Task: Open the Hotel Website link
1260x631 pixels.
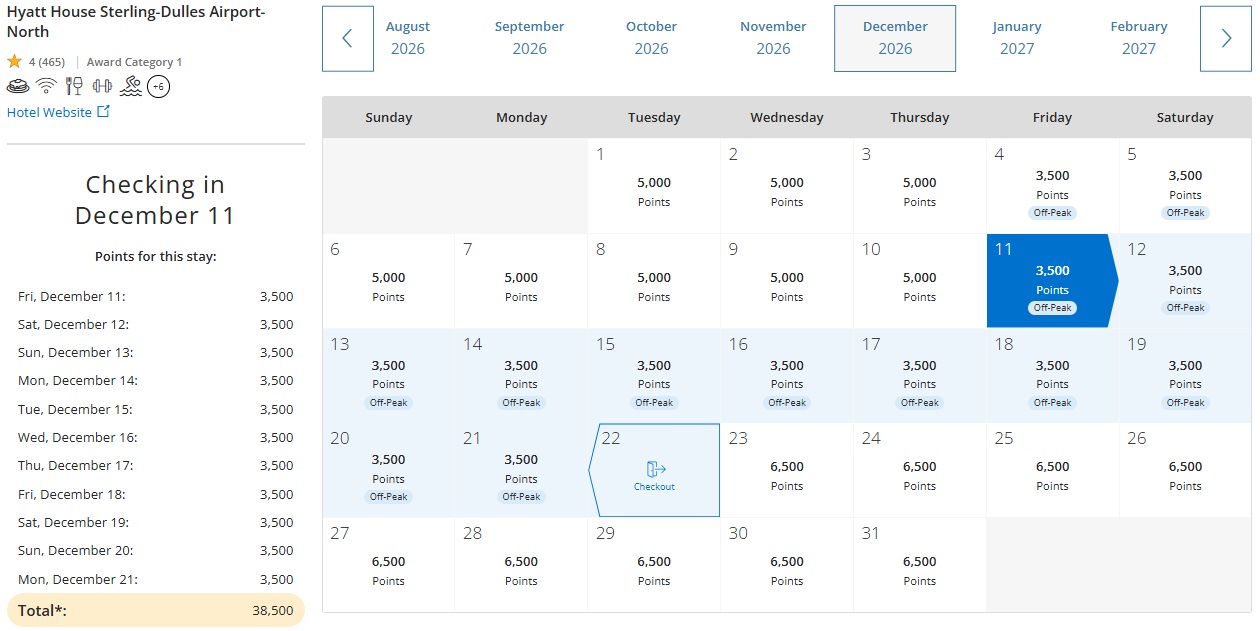Action: (51, 112)
